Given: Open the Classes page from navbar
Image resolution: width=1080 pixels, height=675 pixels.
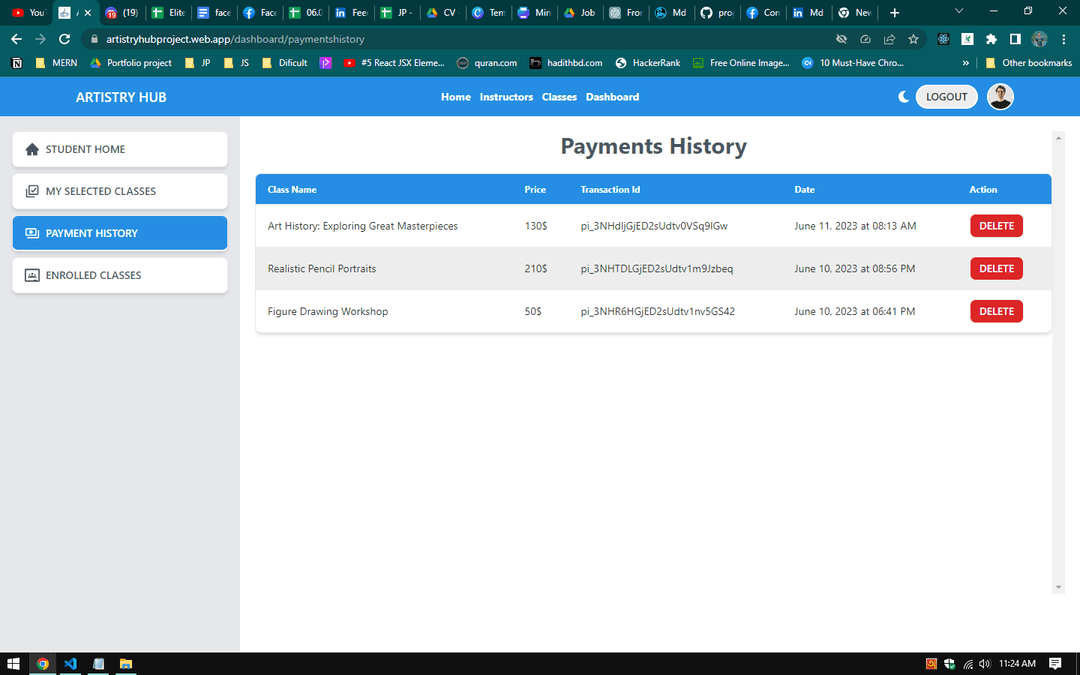Looking at the screenshot, I should tap(559, 97).
